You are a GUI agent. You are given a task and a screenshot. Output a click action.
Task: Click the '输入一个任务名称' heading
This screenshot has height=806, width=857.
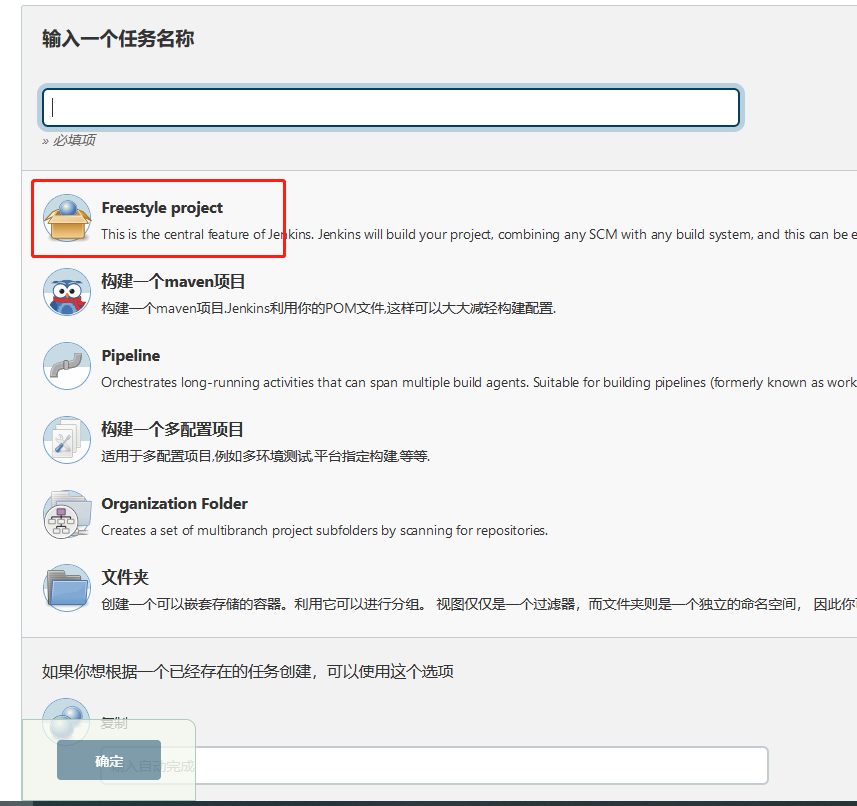[118, 39]
